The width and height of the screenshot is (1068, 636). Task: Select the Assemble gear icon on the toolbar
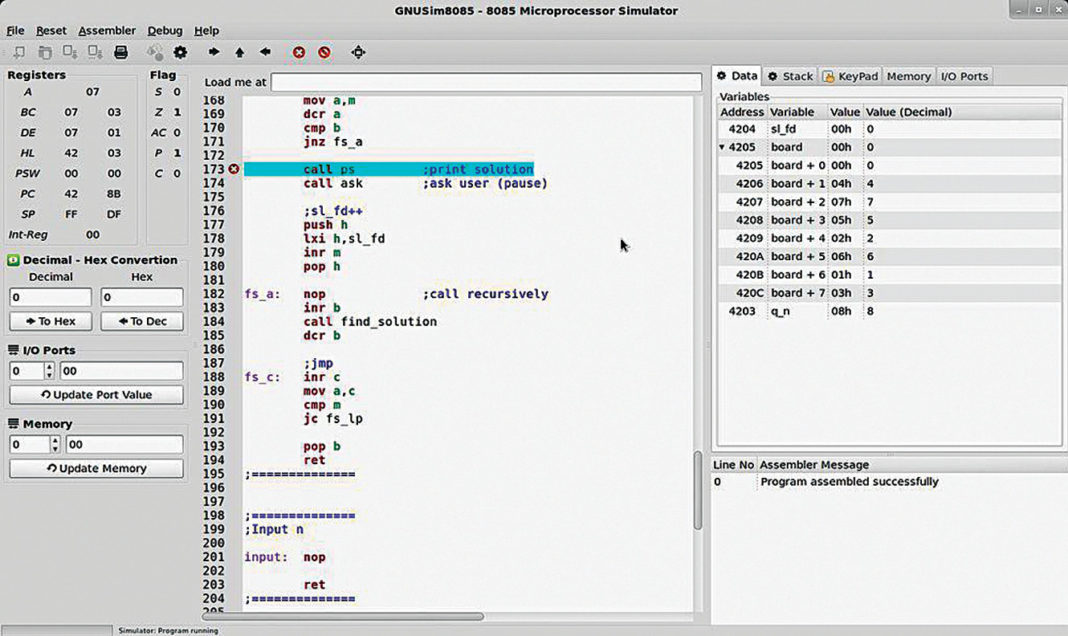click(x=180, y=52)
